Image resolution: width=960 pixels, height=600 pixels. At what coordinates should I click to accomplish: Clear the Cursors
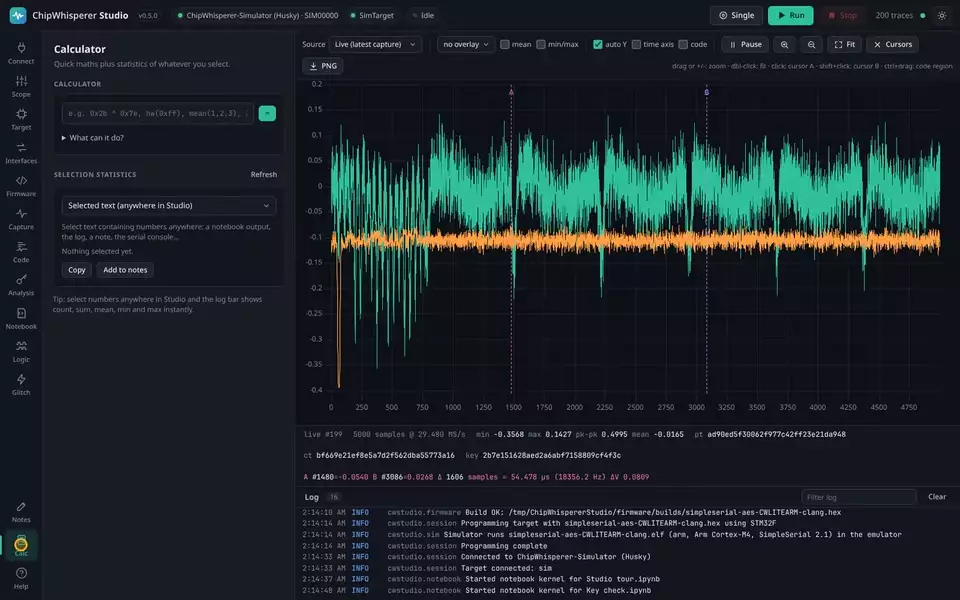[x=893, y=44]
